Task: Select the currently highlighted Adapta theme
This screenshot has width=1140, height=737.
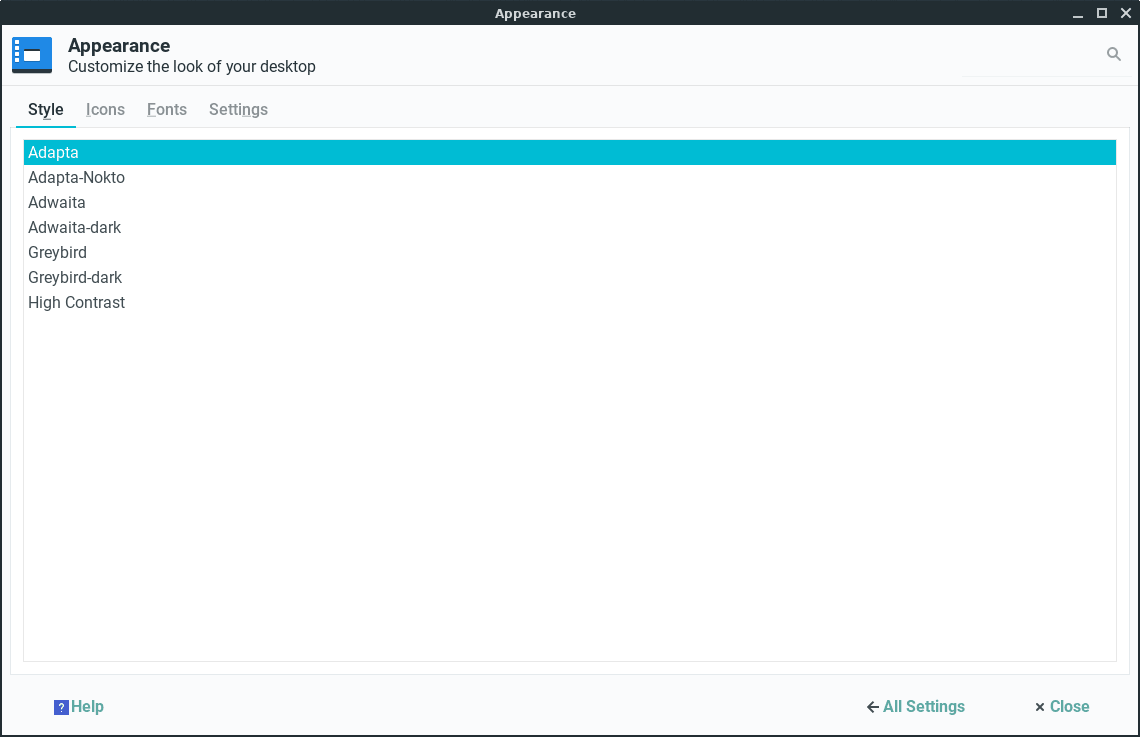Action: click(53, 152)
